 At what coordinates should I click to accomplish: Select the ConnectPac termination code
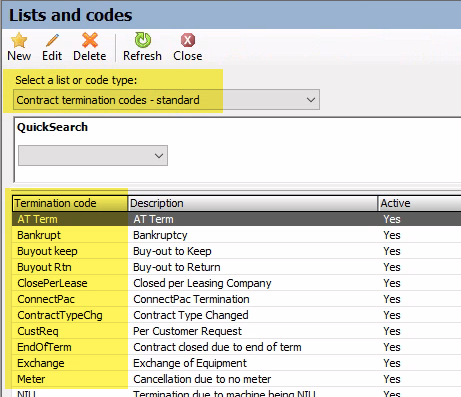coord(46,299)
